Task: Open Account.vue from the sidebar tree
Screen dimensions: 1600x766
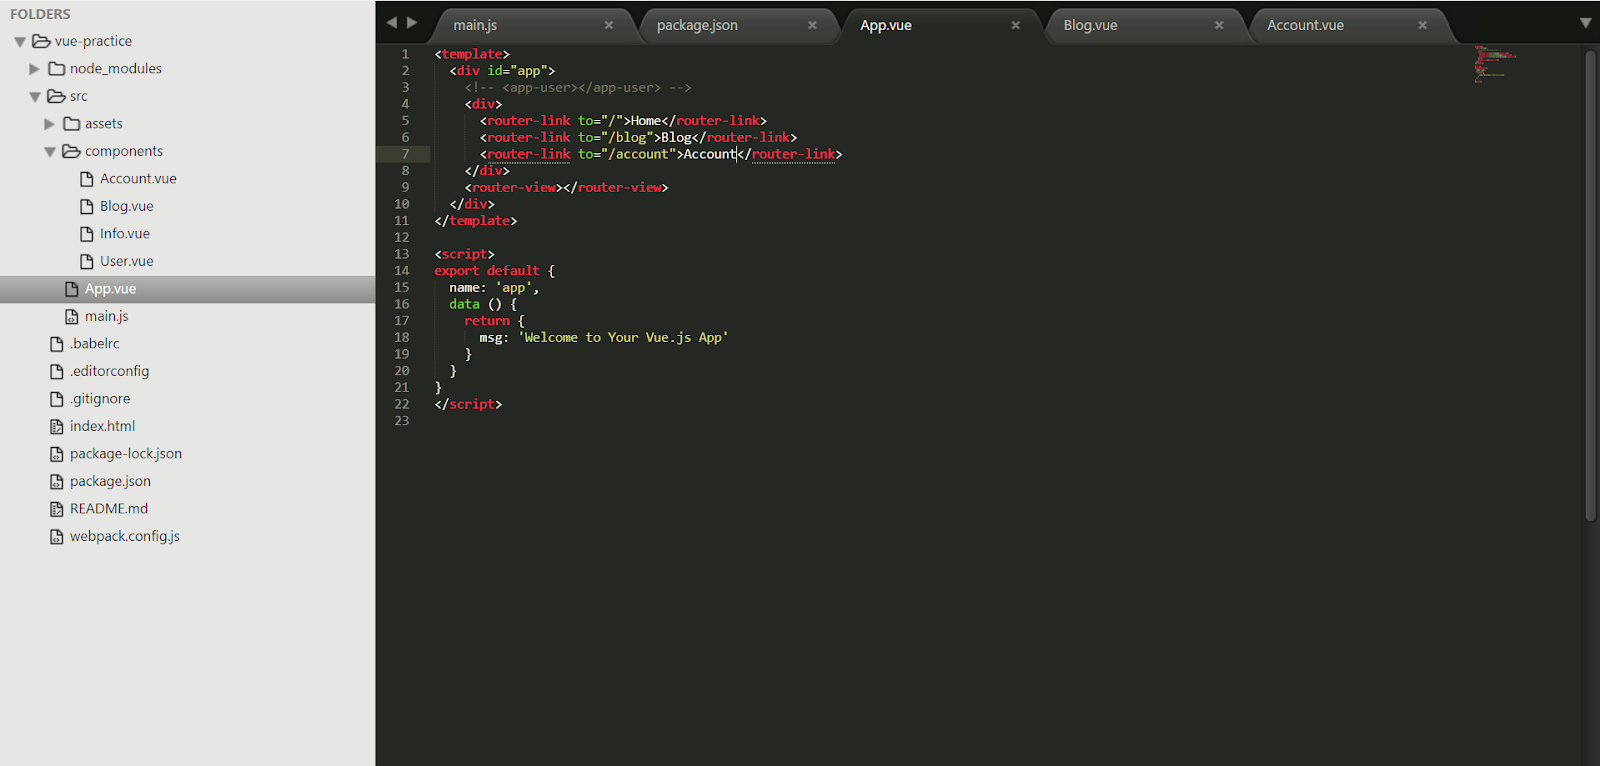Action: click(x=138, y=179)
